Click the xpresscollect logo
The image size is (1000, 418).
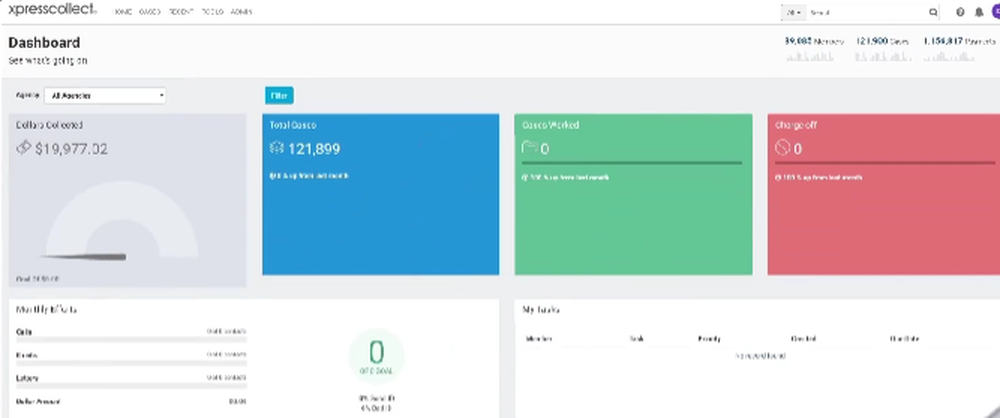coord(52,10)
